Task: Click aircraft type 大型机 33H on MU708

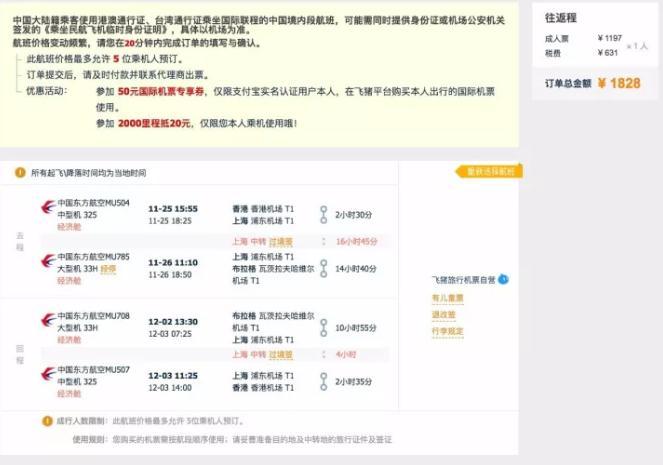Action: (78, 328)
